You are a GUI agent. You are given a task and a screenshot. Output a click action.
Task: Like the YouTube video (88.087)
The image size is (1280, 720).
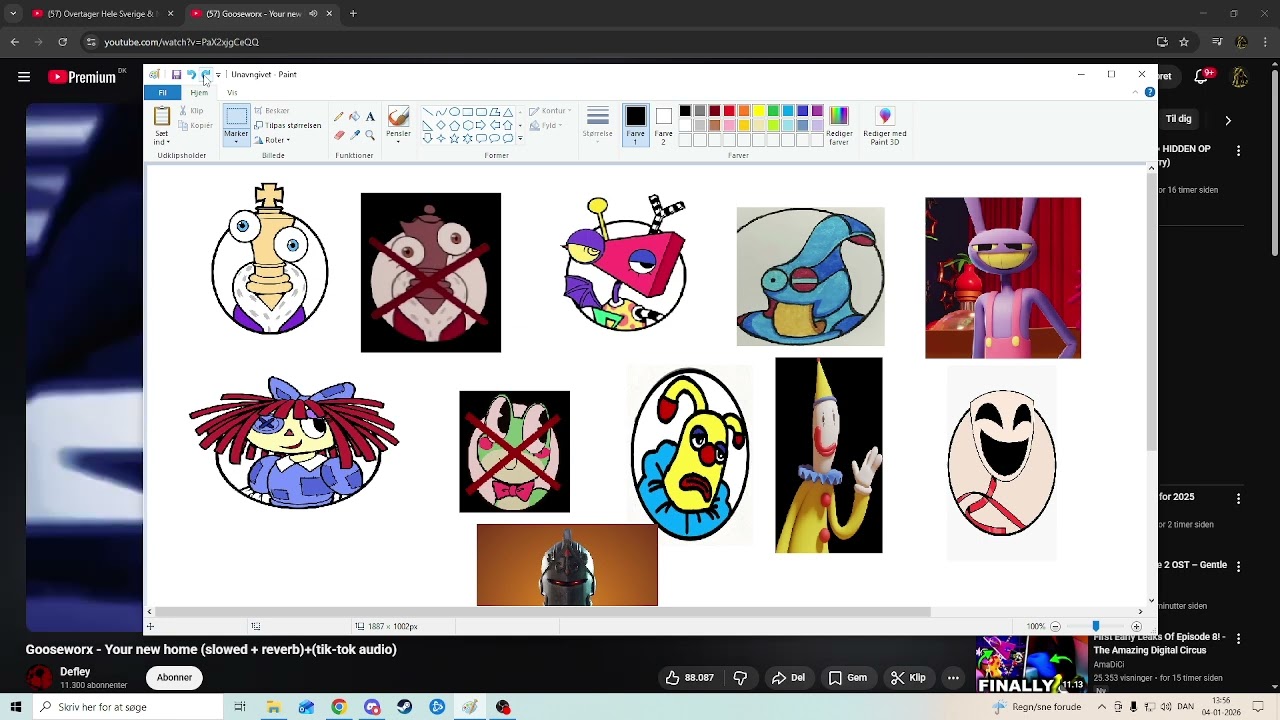pyautogui.click(x=689, y=678)
